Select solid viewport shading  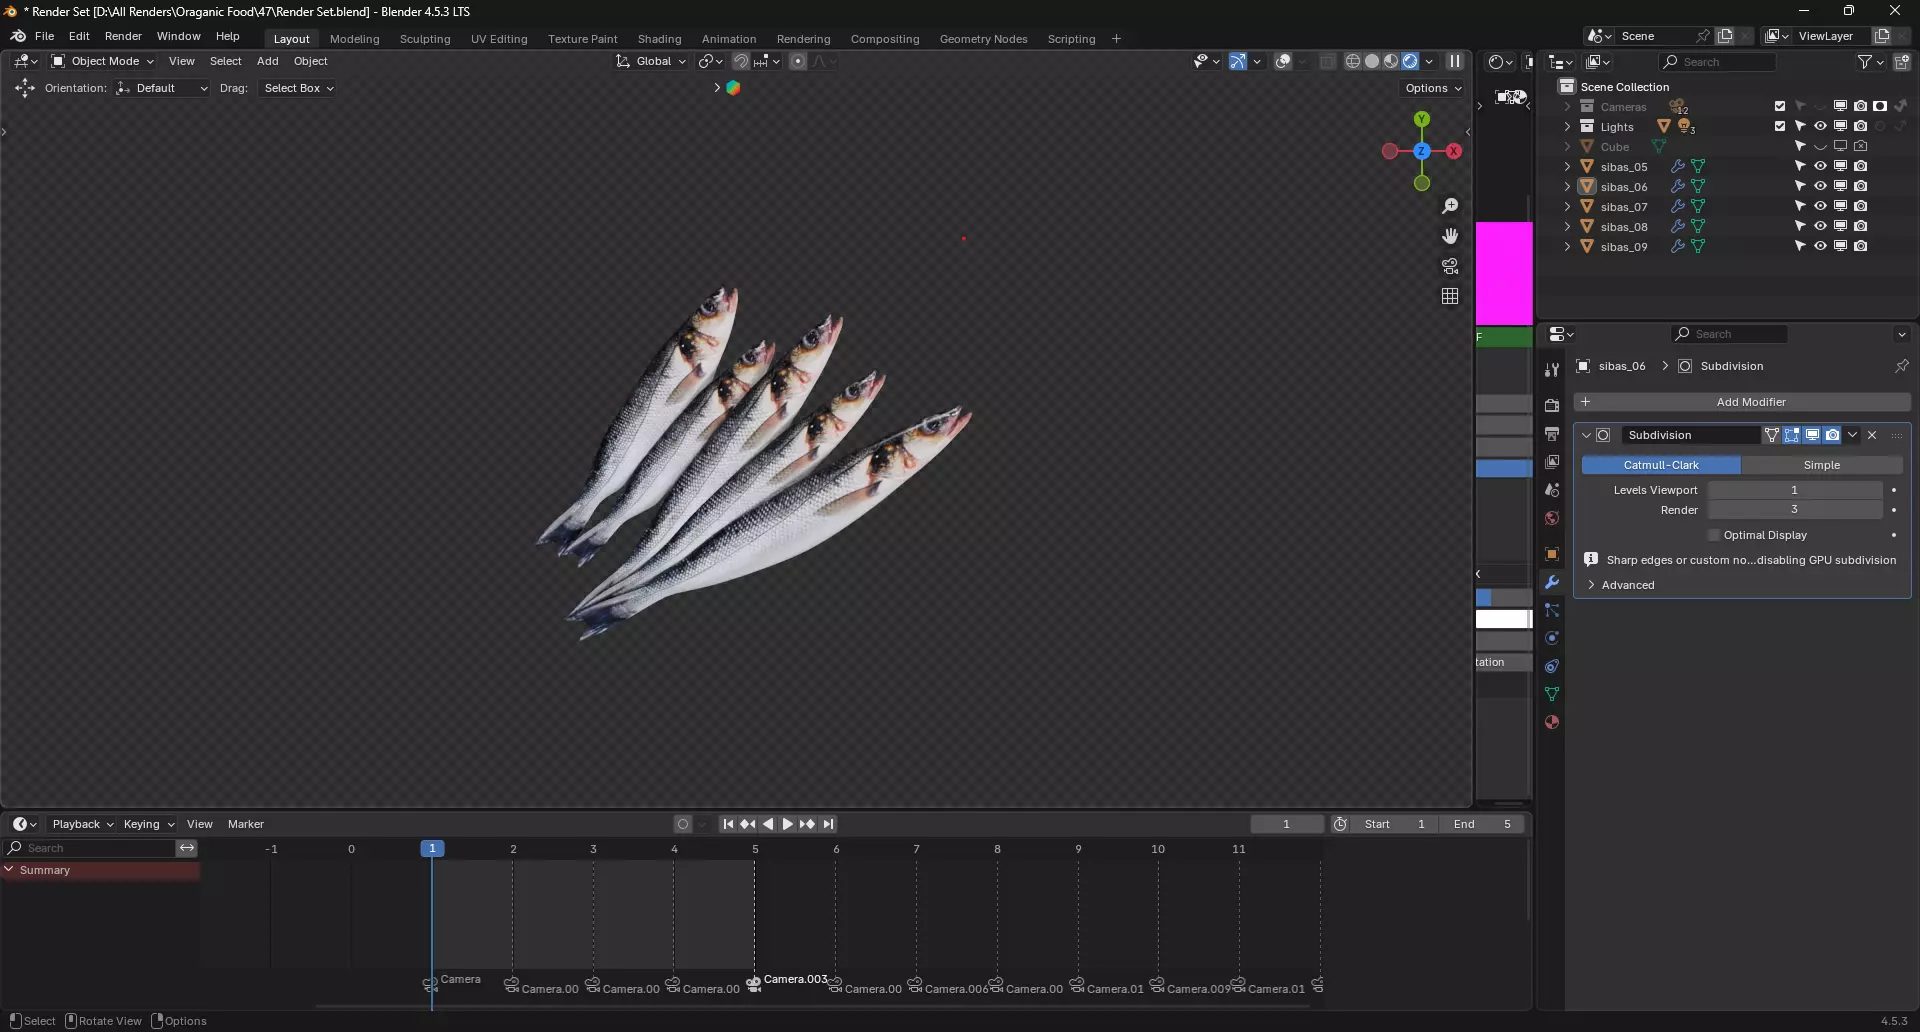1372,61
